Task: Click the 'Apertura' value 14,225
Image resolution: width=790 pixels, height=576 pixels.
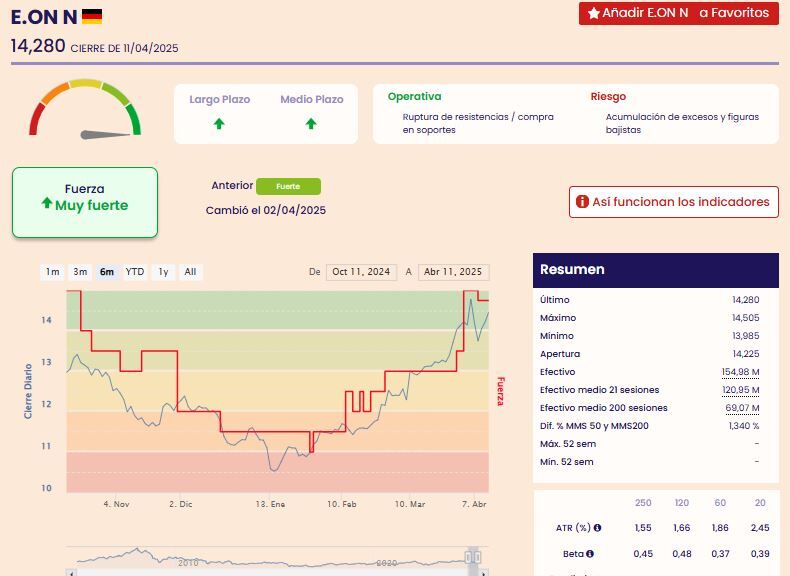Action: pos(746,354)
